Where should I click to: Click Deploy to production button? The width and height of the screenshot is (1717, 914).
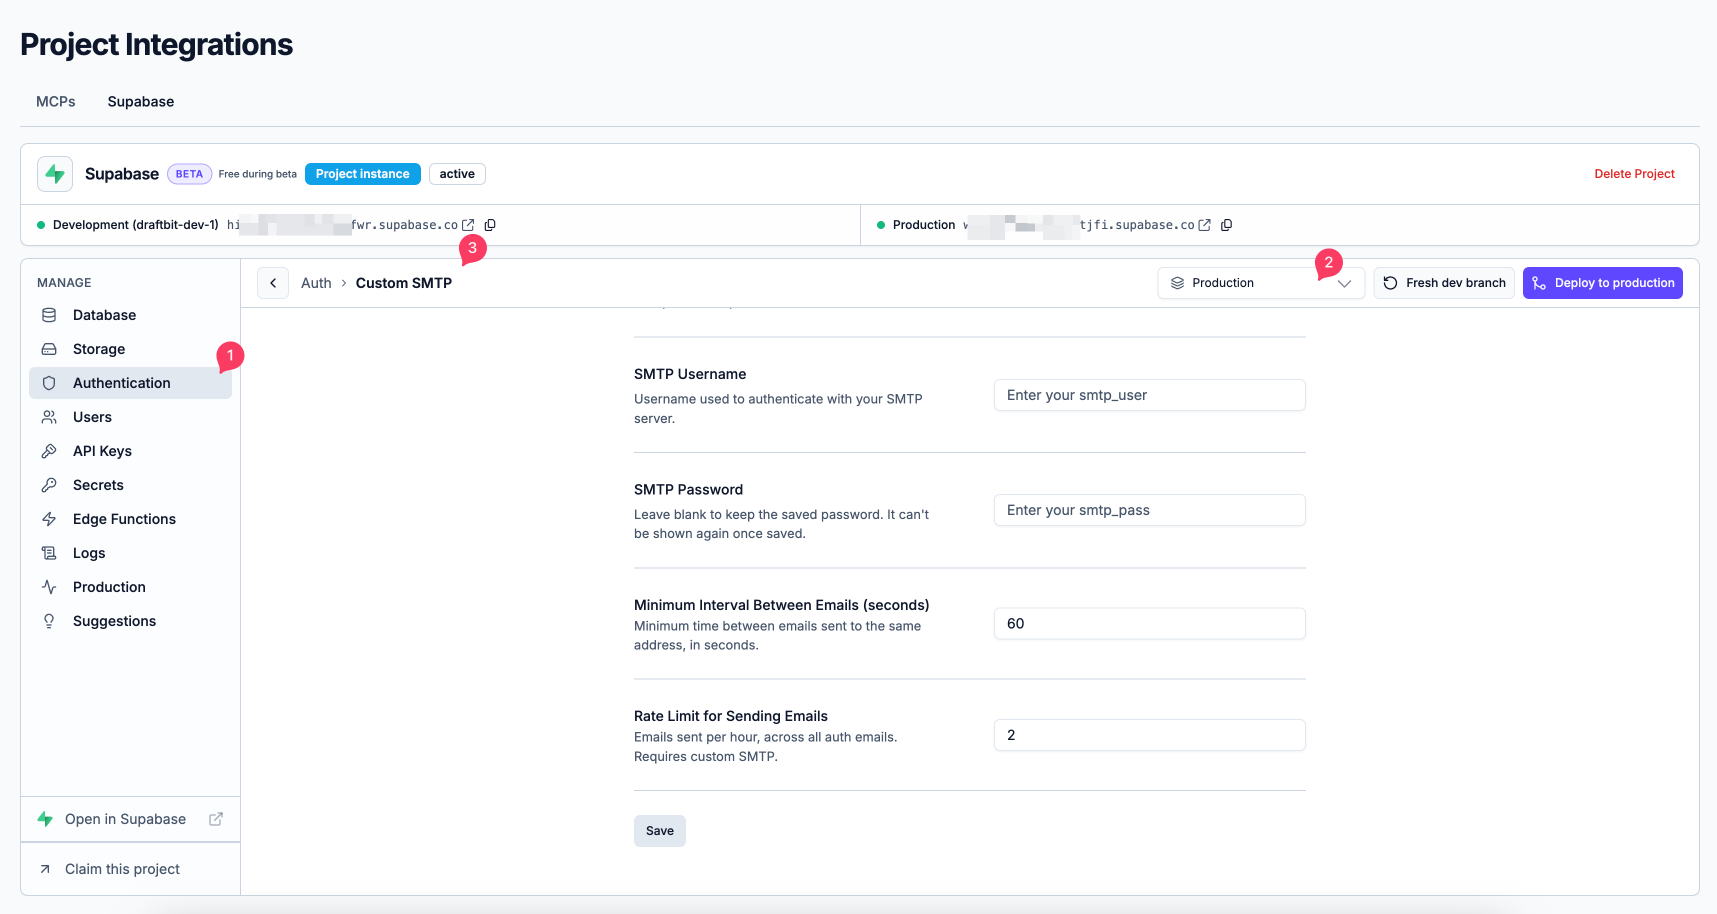tap(1603, 283)
